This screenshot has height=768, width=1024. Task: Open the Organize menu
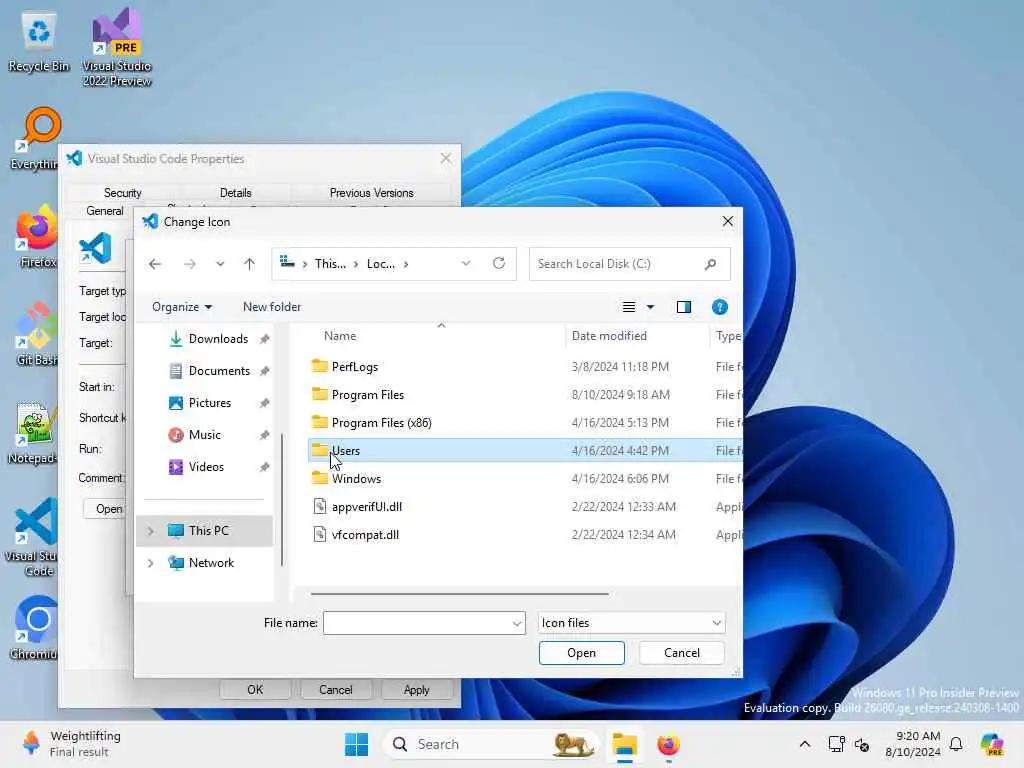pyautogui.click(x=182, y=307)
